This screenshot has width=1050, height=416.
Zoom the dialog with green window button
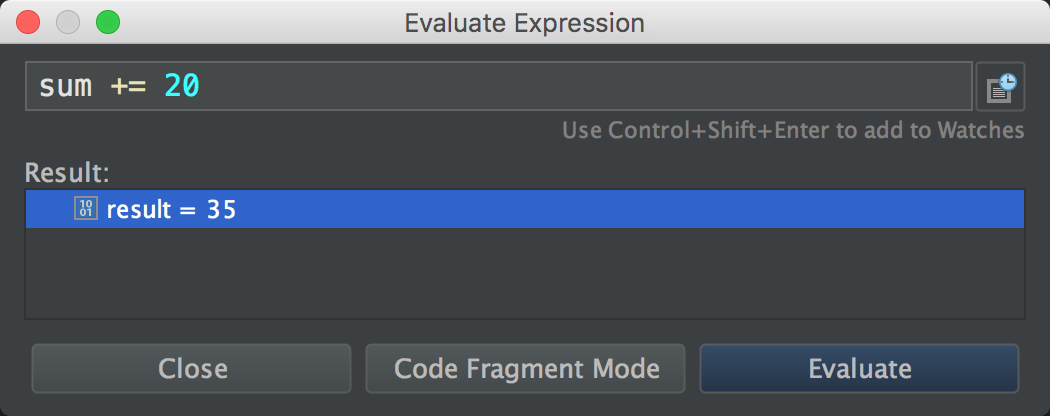107,21
